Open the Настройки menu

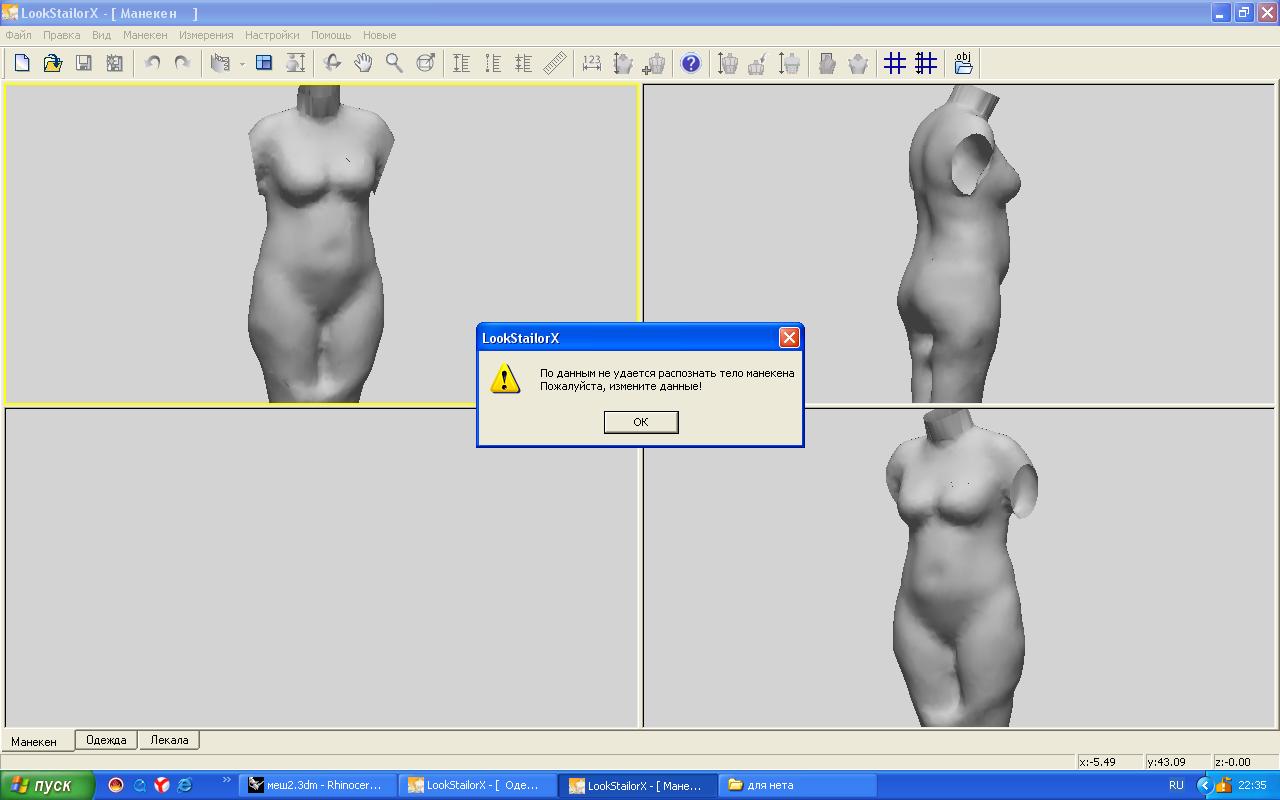272,35
